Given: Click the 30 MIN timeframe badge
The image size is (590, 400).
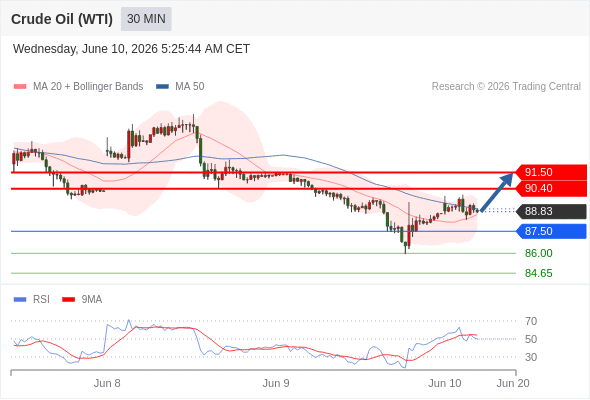Looking at the screenshot, I should [146, 19].
